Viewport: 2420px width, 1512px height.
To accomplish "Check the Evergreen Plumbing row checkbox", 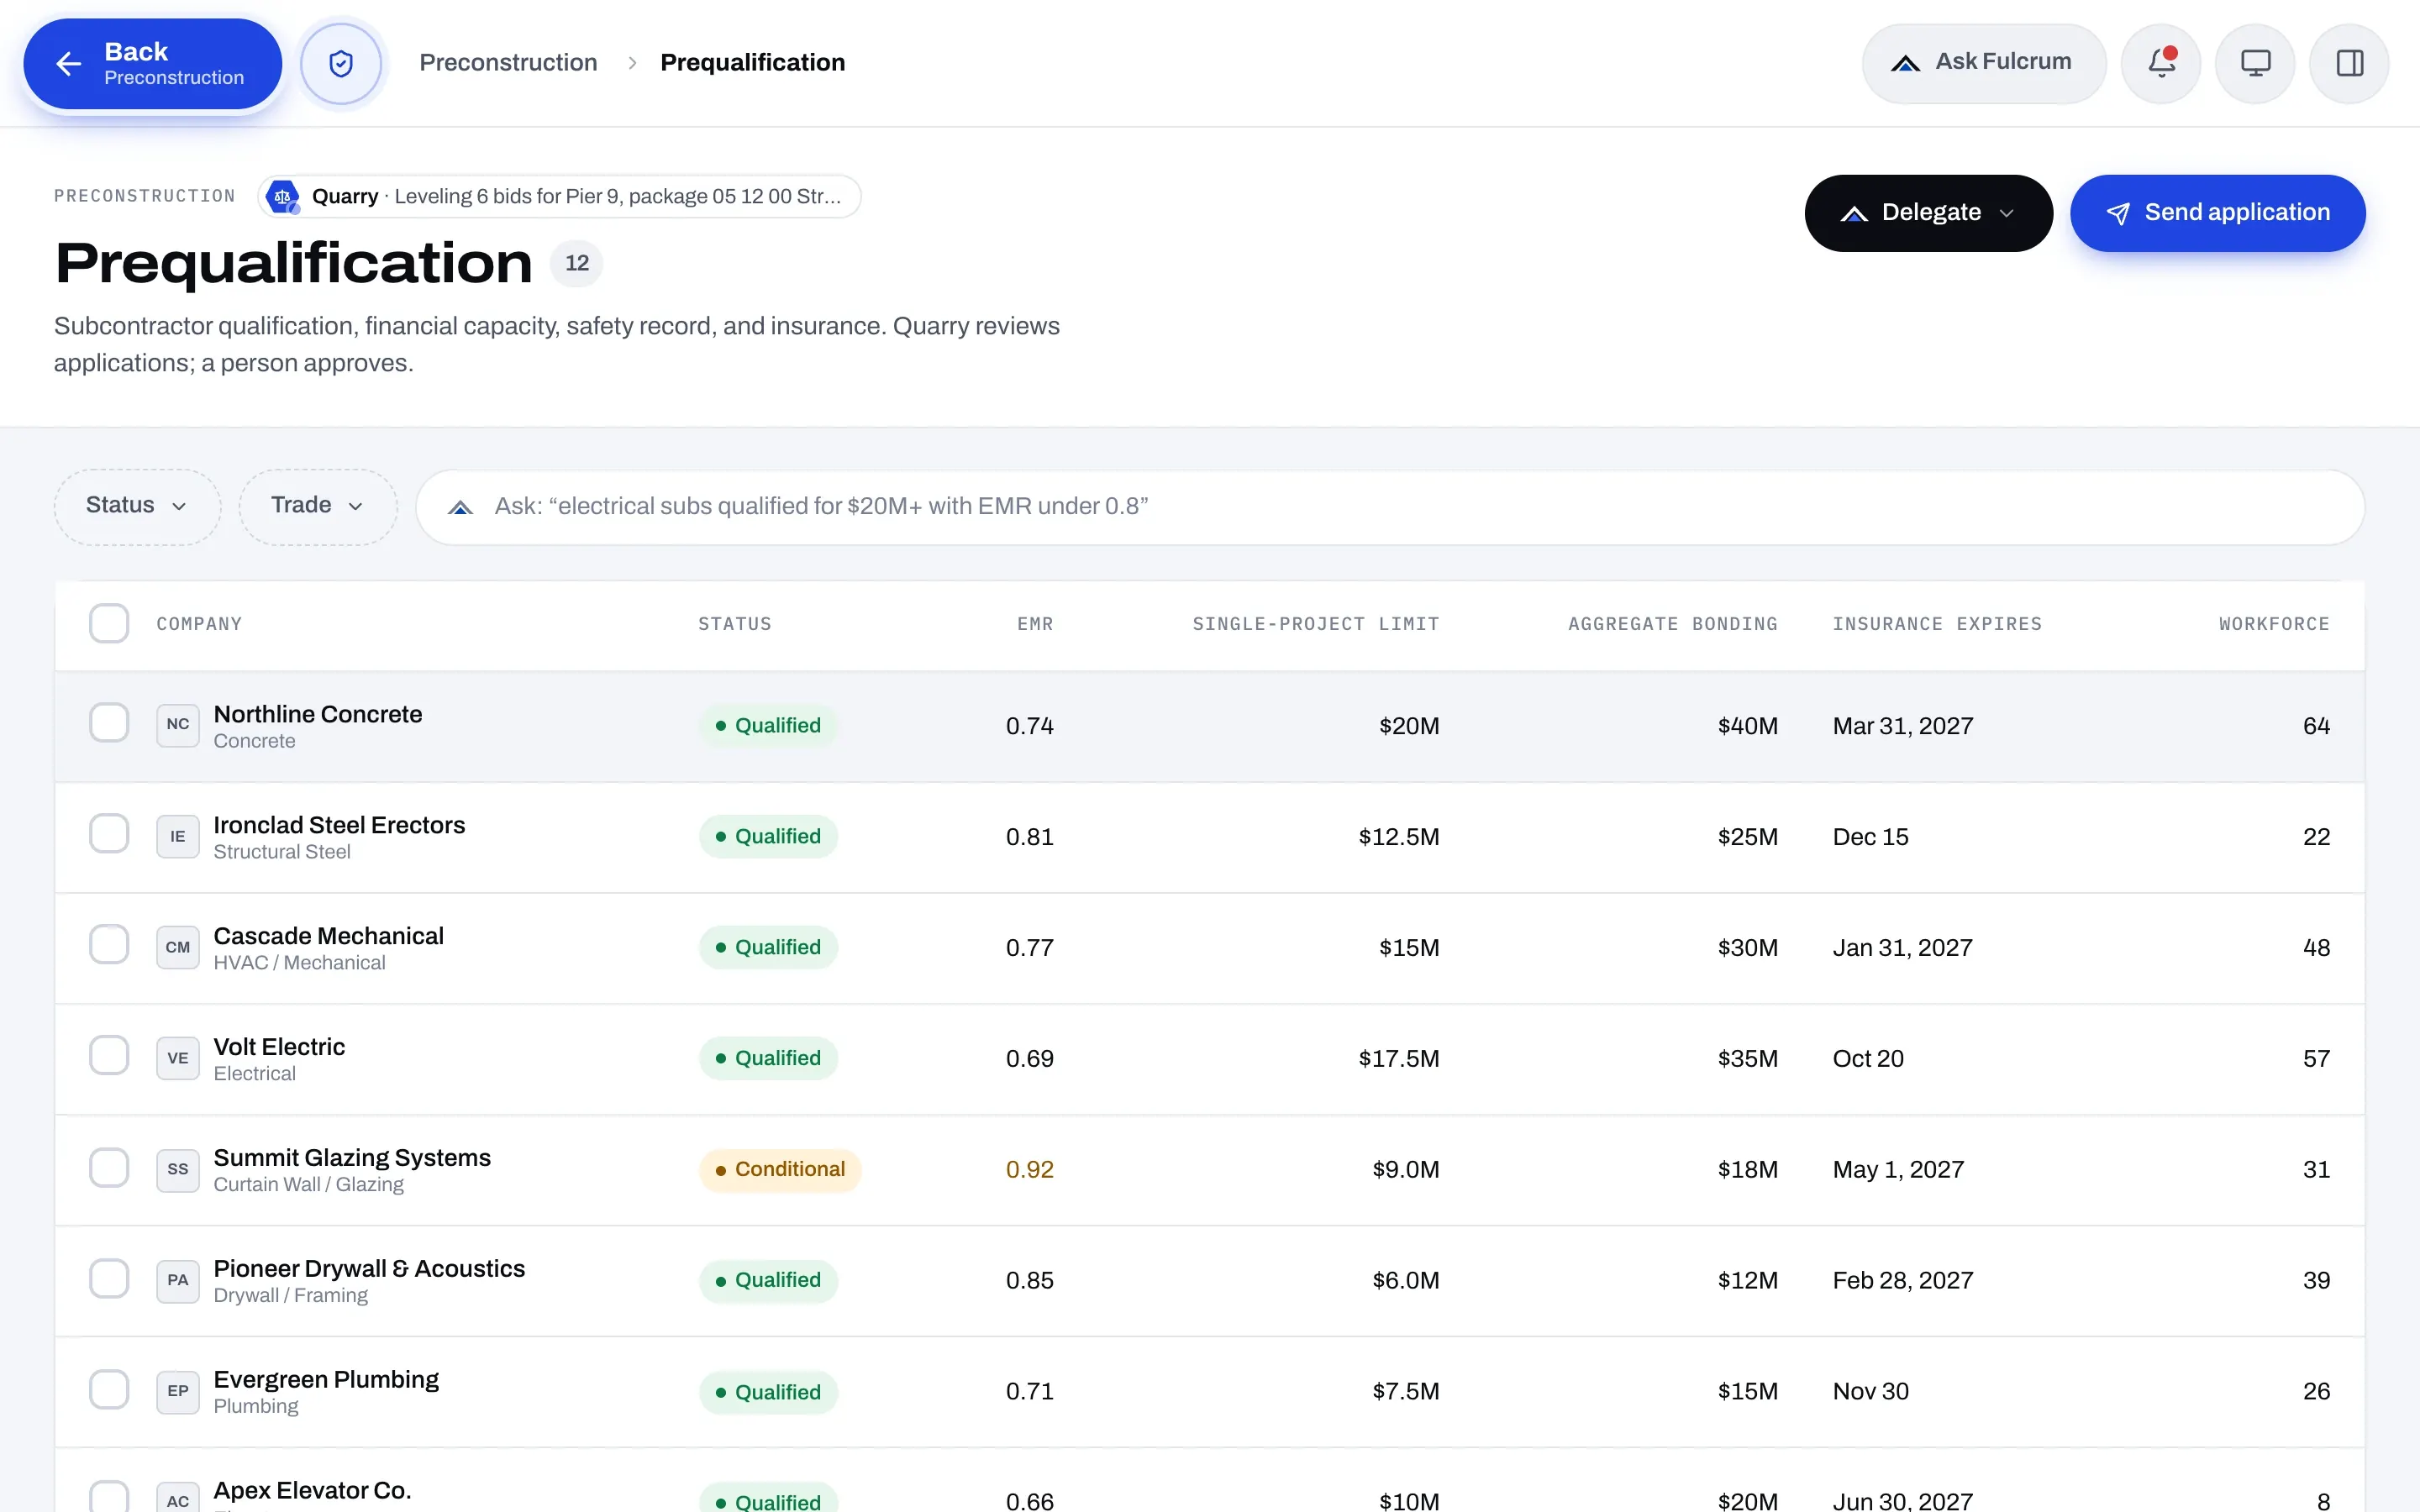I will [109, 1390].
